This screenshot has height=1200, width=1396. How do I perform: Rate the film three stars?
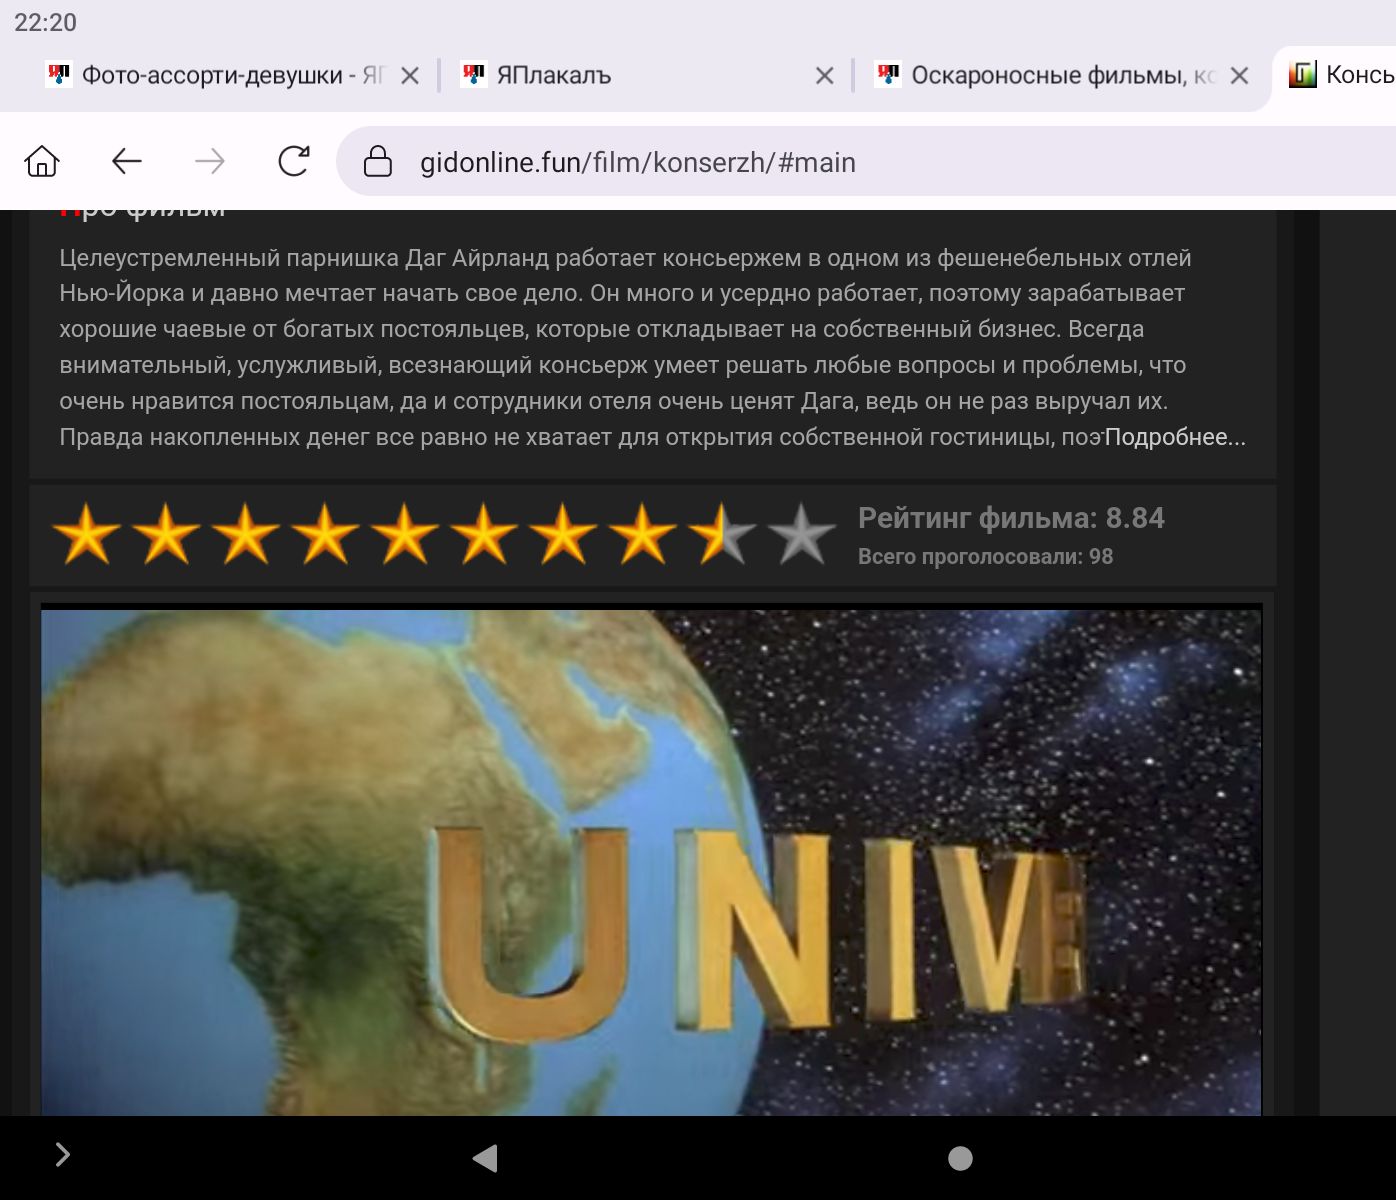(246, 534)
